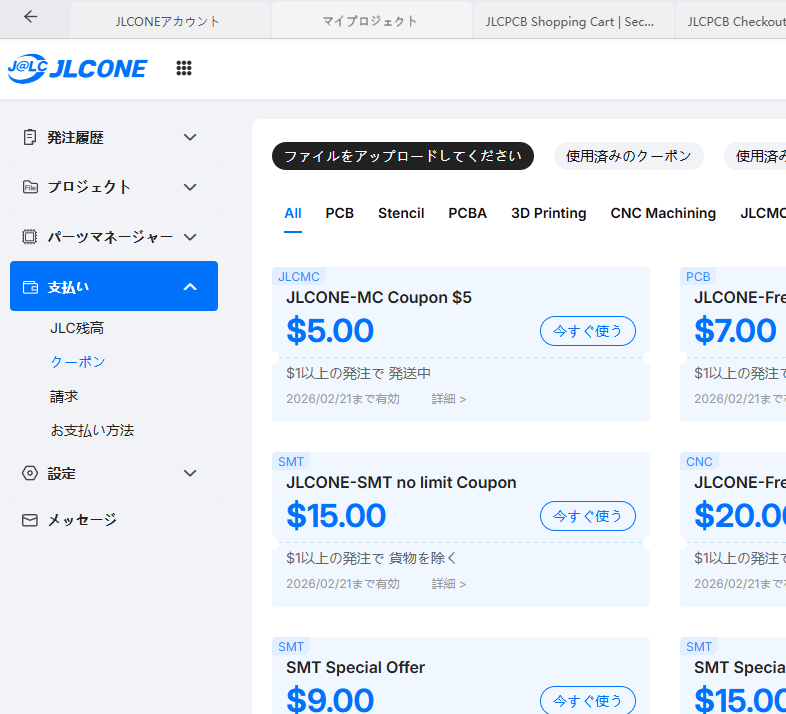Collapse the 支払い section chevron
Image resolution: width=786 pixels, height=714 pixels.
[190, 287]
